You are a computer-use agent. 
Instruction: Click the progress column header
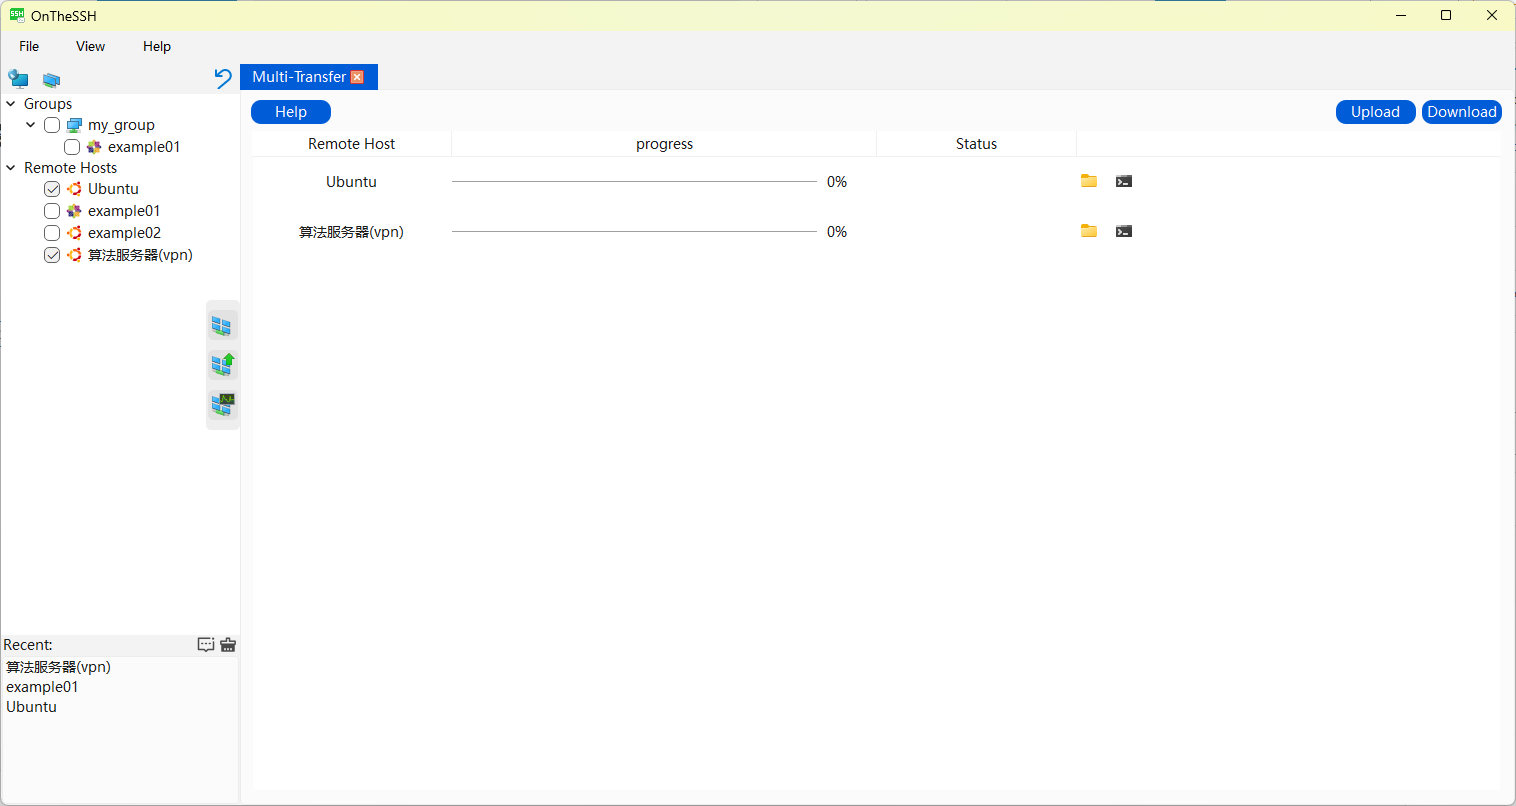point(664,144)
